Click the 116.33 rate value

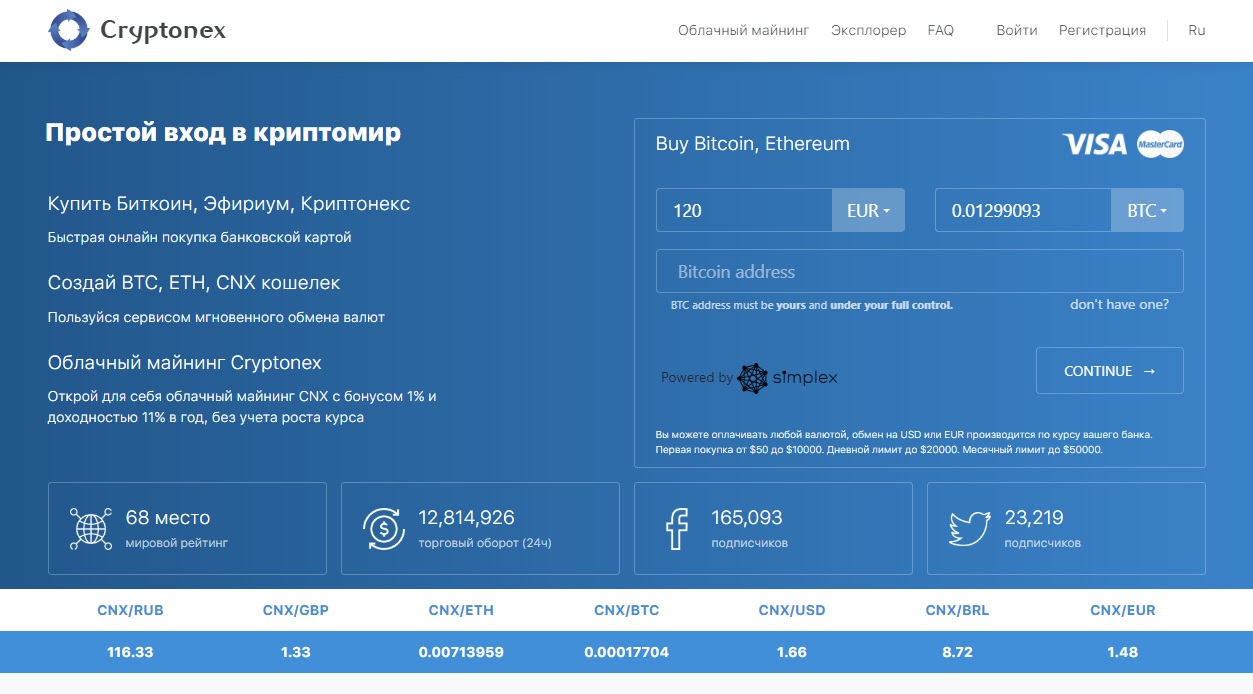coord(130,652)
